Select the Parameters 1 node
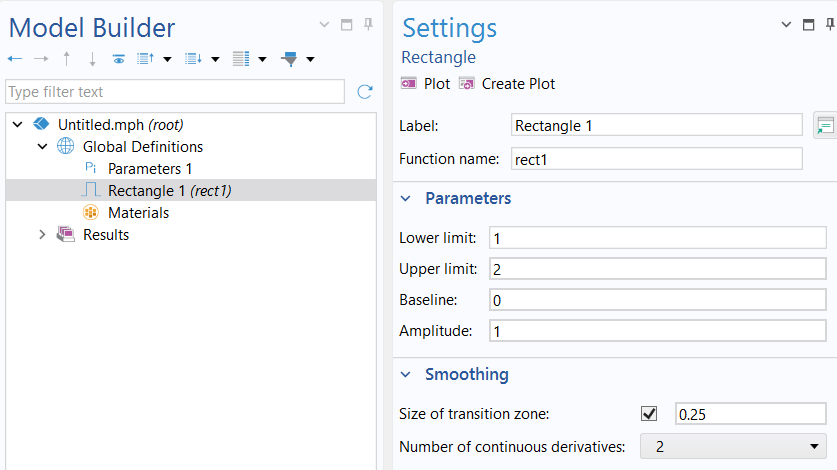Image resolution: width=837 pixels, height=470 pixels. (x=150, y=169)
